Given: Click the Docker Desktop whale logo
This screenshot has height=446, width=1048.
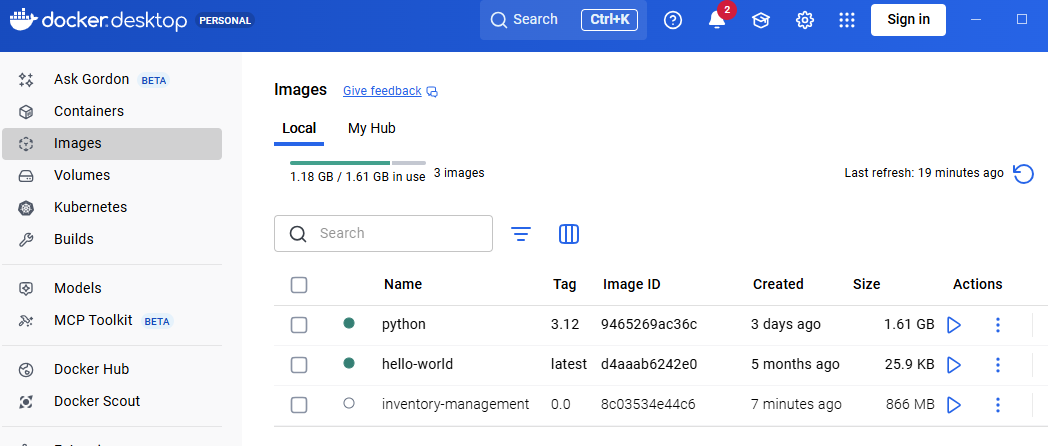Looking at the screenshot, I should [x=23, y=19].
